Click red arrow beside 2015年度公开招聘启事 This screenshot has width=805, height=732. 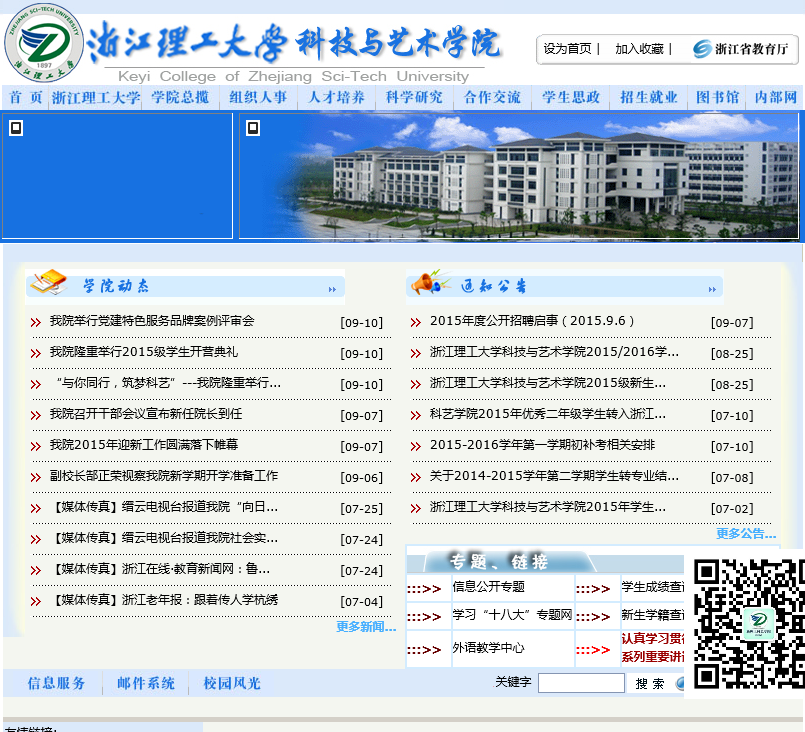[416, 323]
